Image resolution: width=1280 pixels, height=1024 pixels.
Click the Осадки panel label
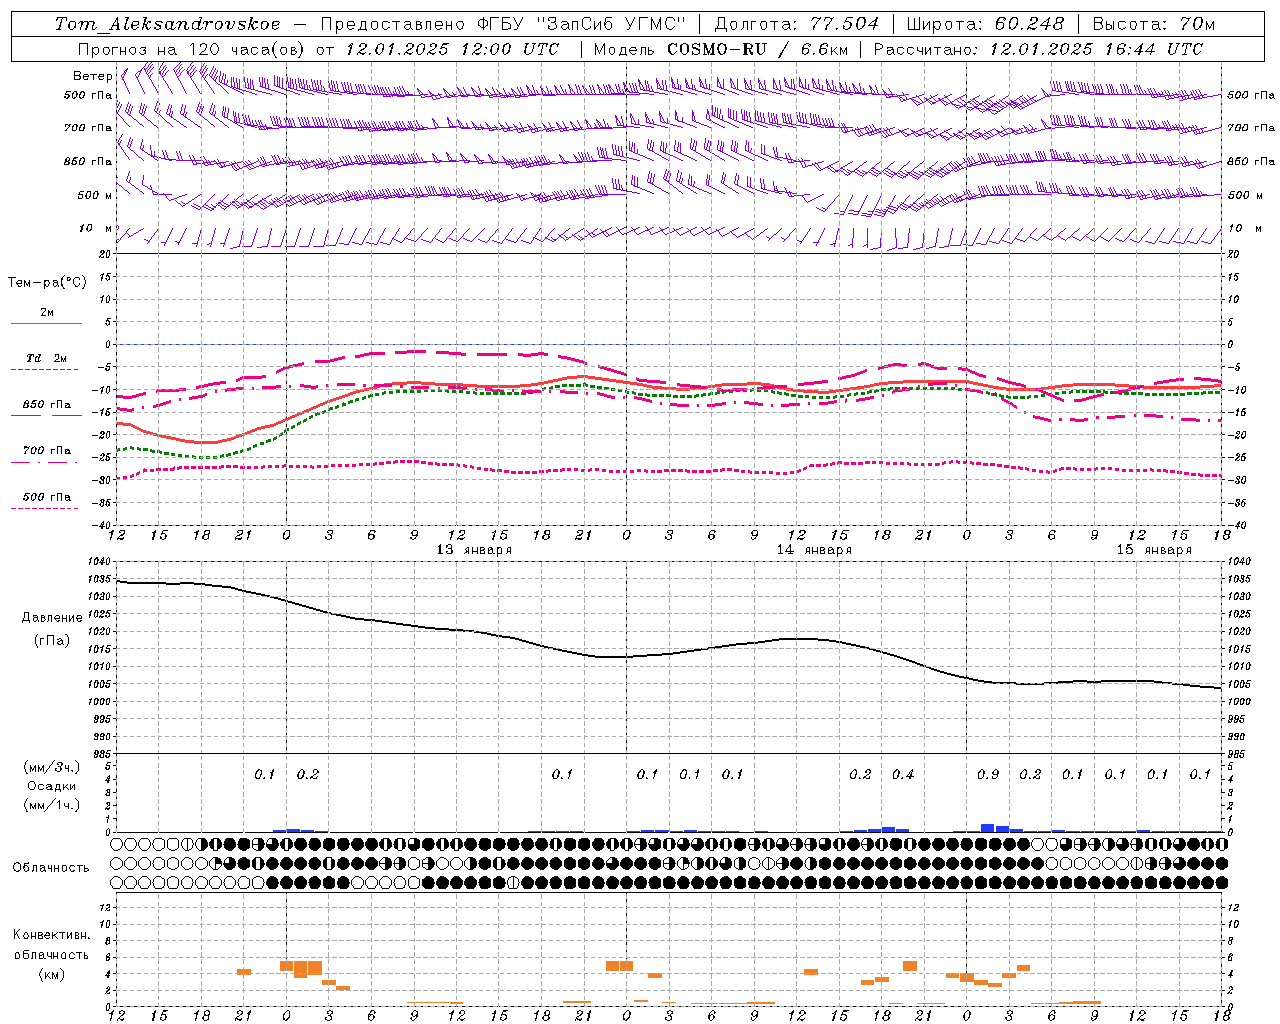click(x=52, y=786)
